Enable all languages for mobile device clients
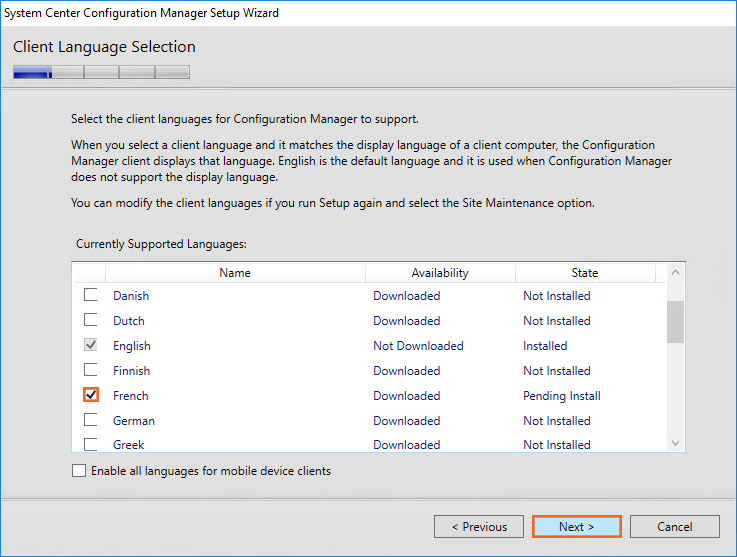This screenshot has width=737, height=557. click(x=79, y=471)
